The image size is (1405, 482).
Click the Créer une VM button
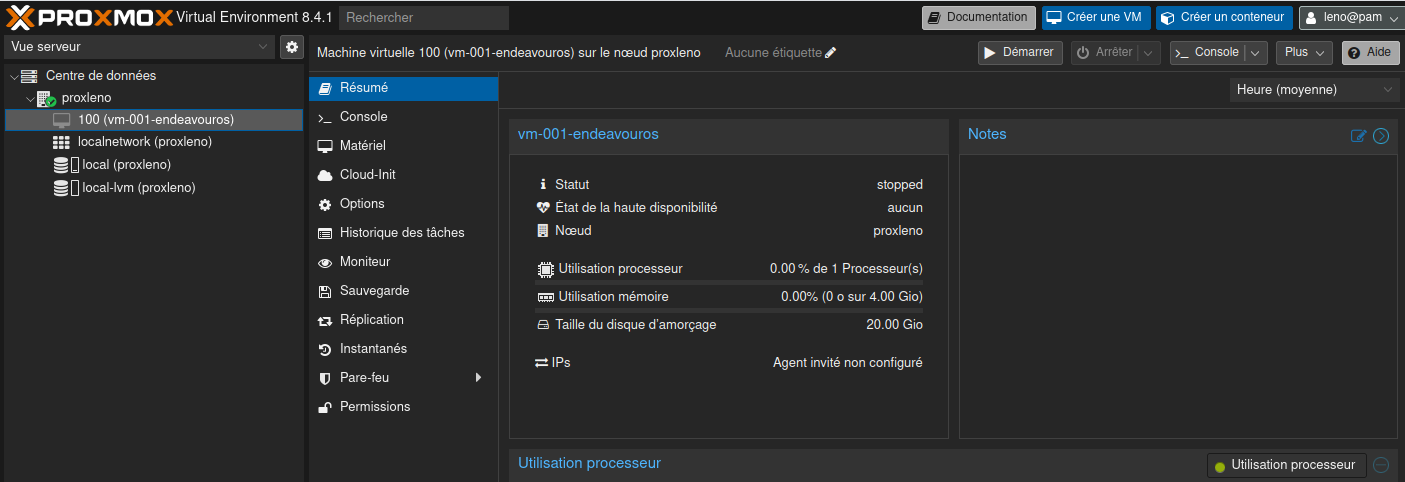click(1096, 17)
